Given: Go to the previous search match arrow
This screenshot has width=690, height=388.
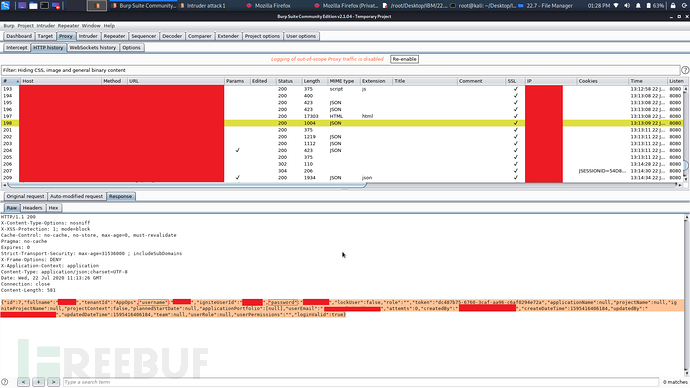Looking at the screenshot, I should click(x=23, y=382).
